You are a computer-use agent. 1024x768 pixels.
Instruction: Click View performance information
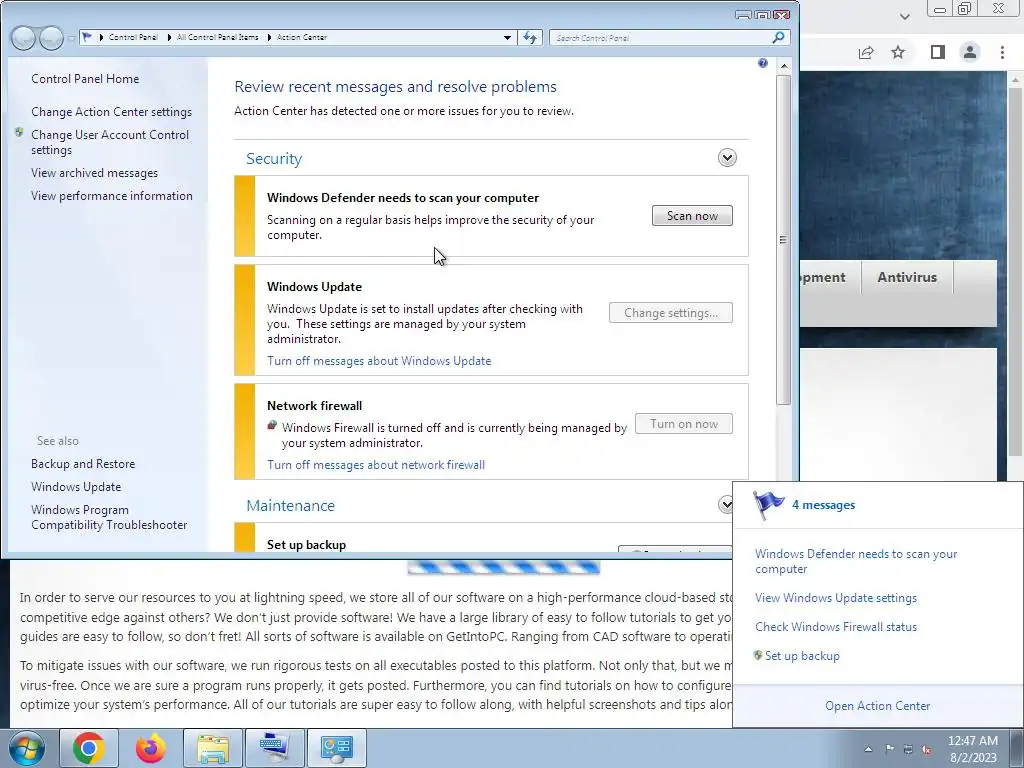pos(112,196)
